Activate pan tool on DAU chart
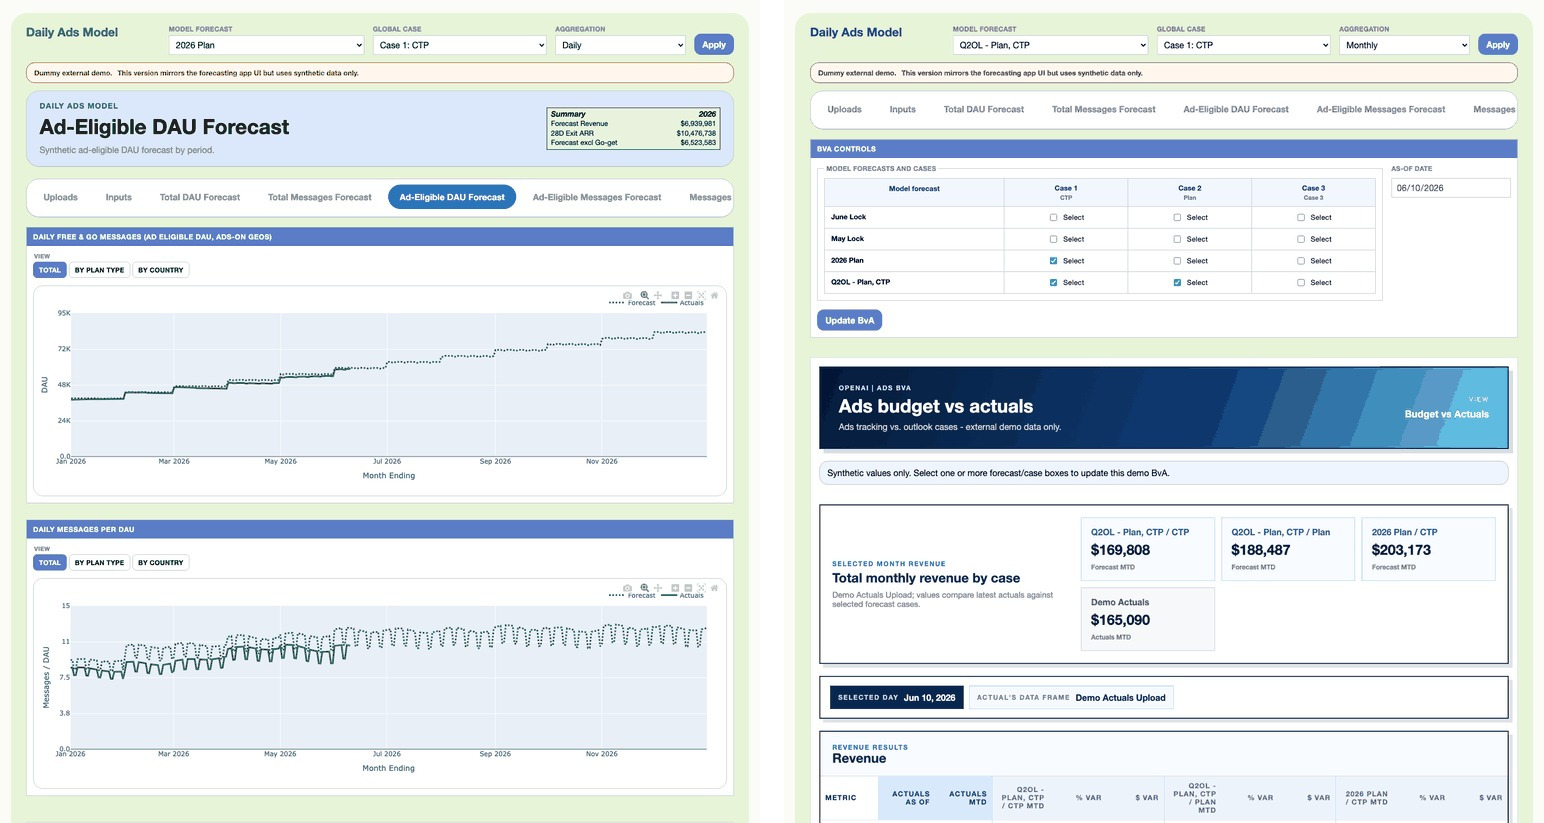1544x823 pixels. pyautogui.click(x=658, y=295)
